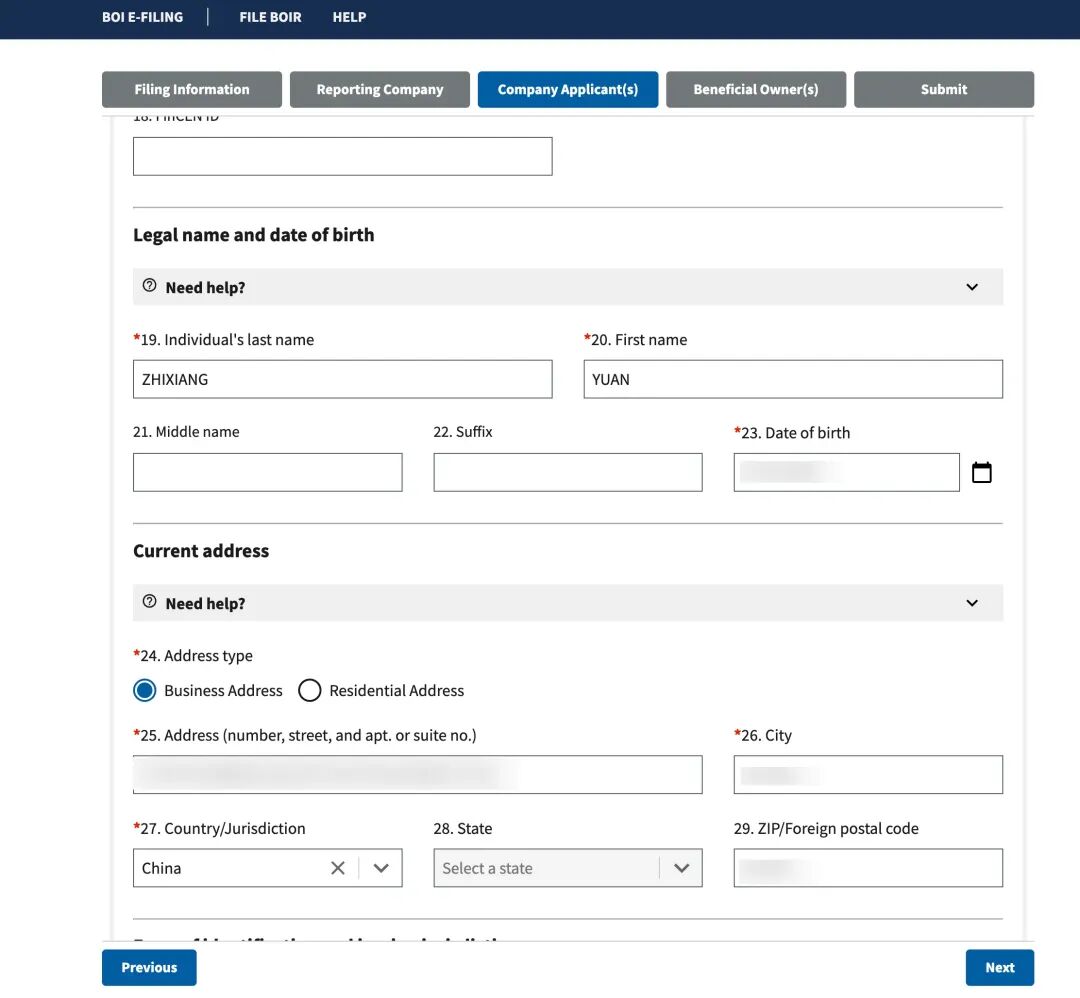
Task: Open the Submit tab
Action: pyautogui.click(x=944, y=89)
